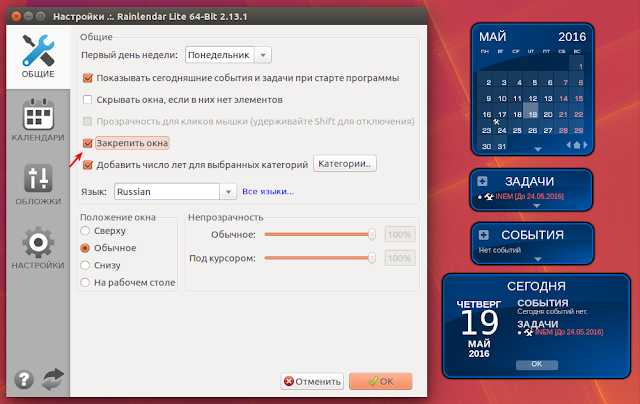This screenshot has width=640, height=404.
Task: Click the МАЙ month title in the calendar
Action: (493, 37)
